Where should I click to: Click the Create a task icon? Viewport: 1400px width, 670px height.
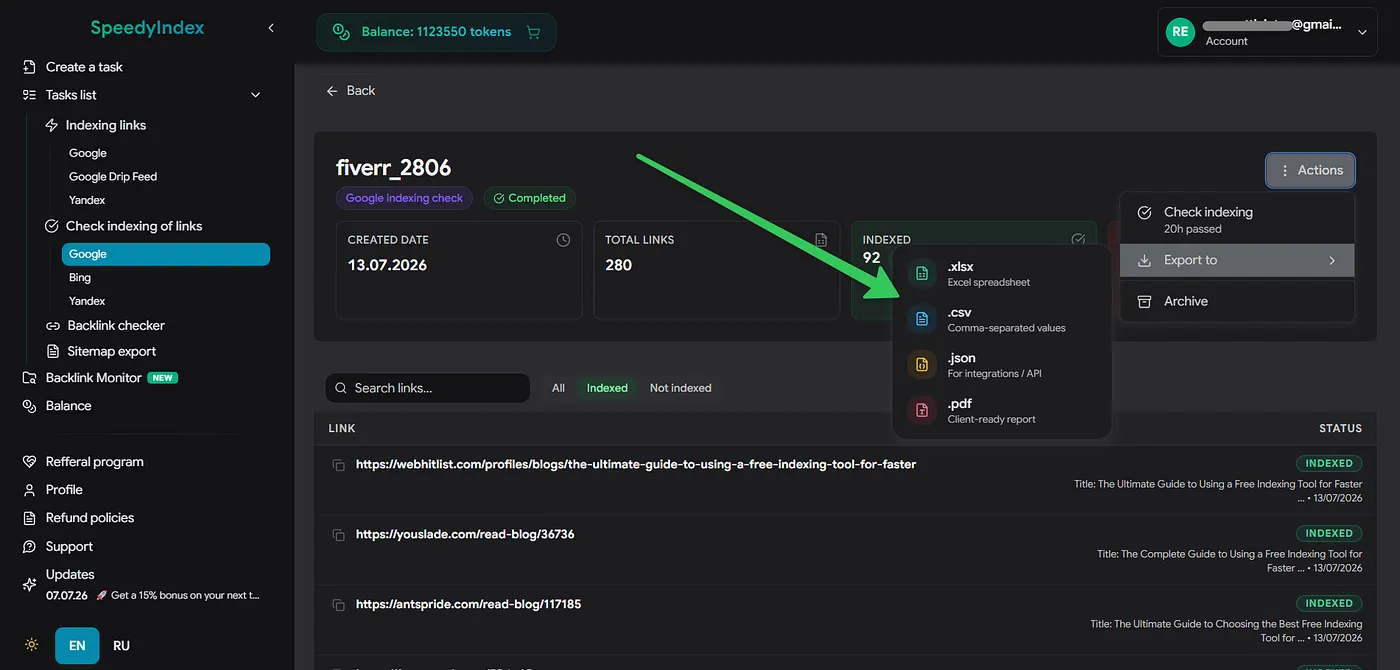tap(29, 67)
